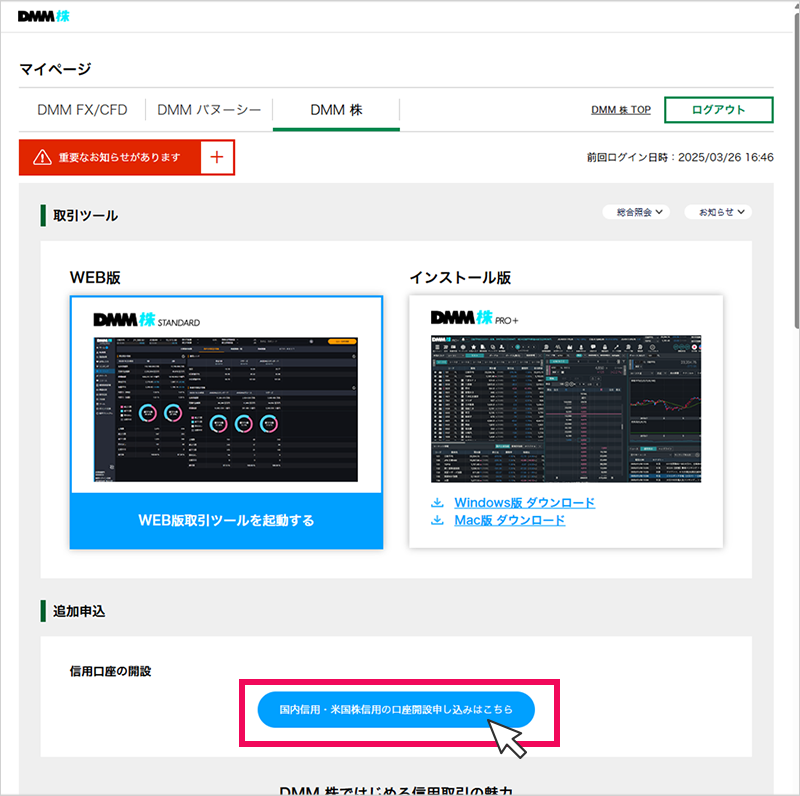Open the お知らせ dropdown

pyautogui.click(x=718, y=212)
